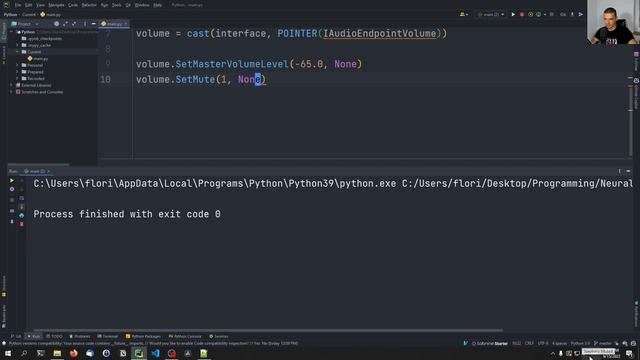The height and width of the screenshot is (360, 640).
Task: Open the Help menu
Action: [x=158, y=5]
